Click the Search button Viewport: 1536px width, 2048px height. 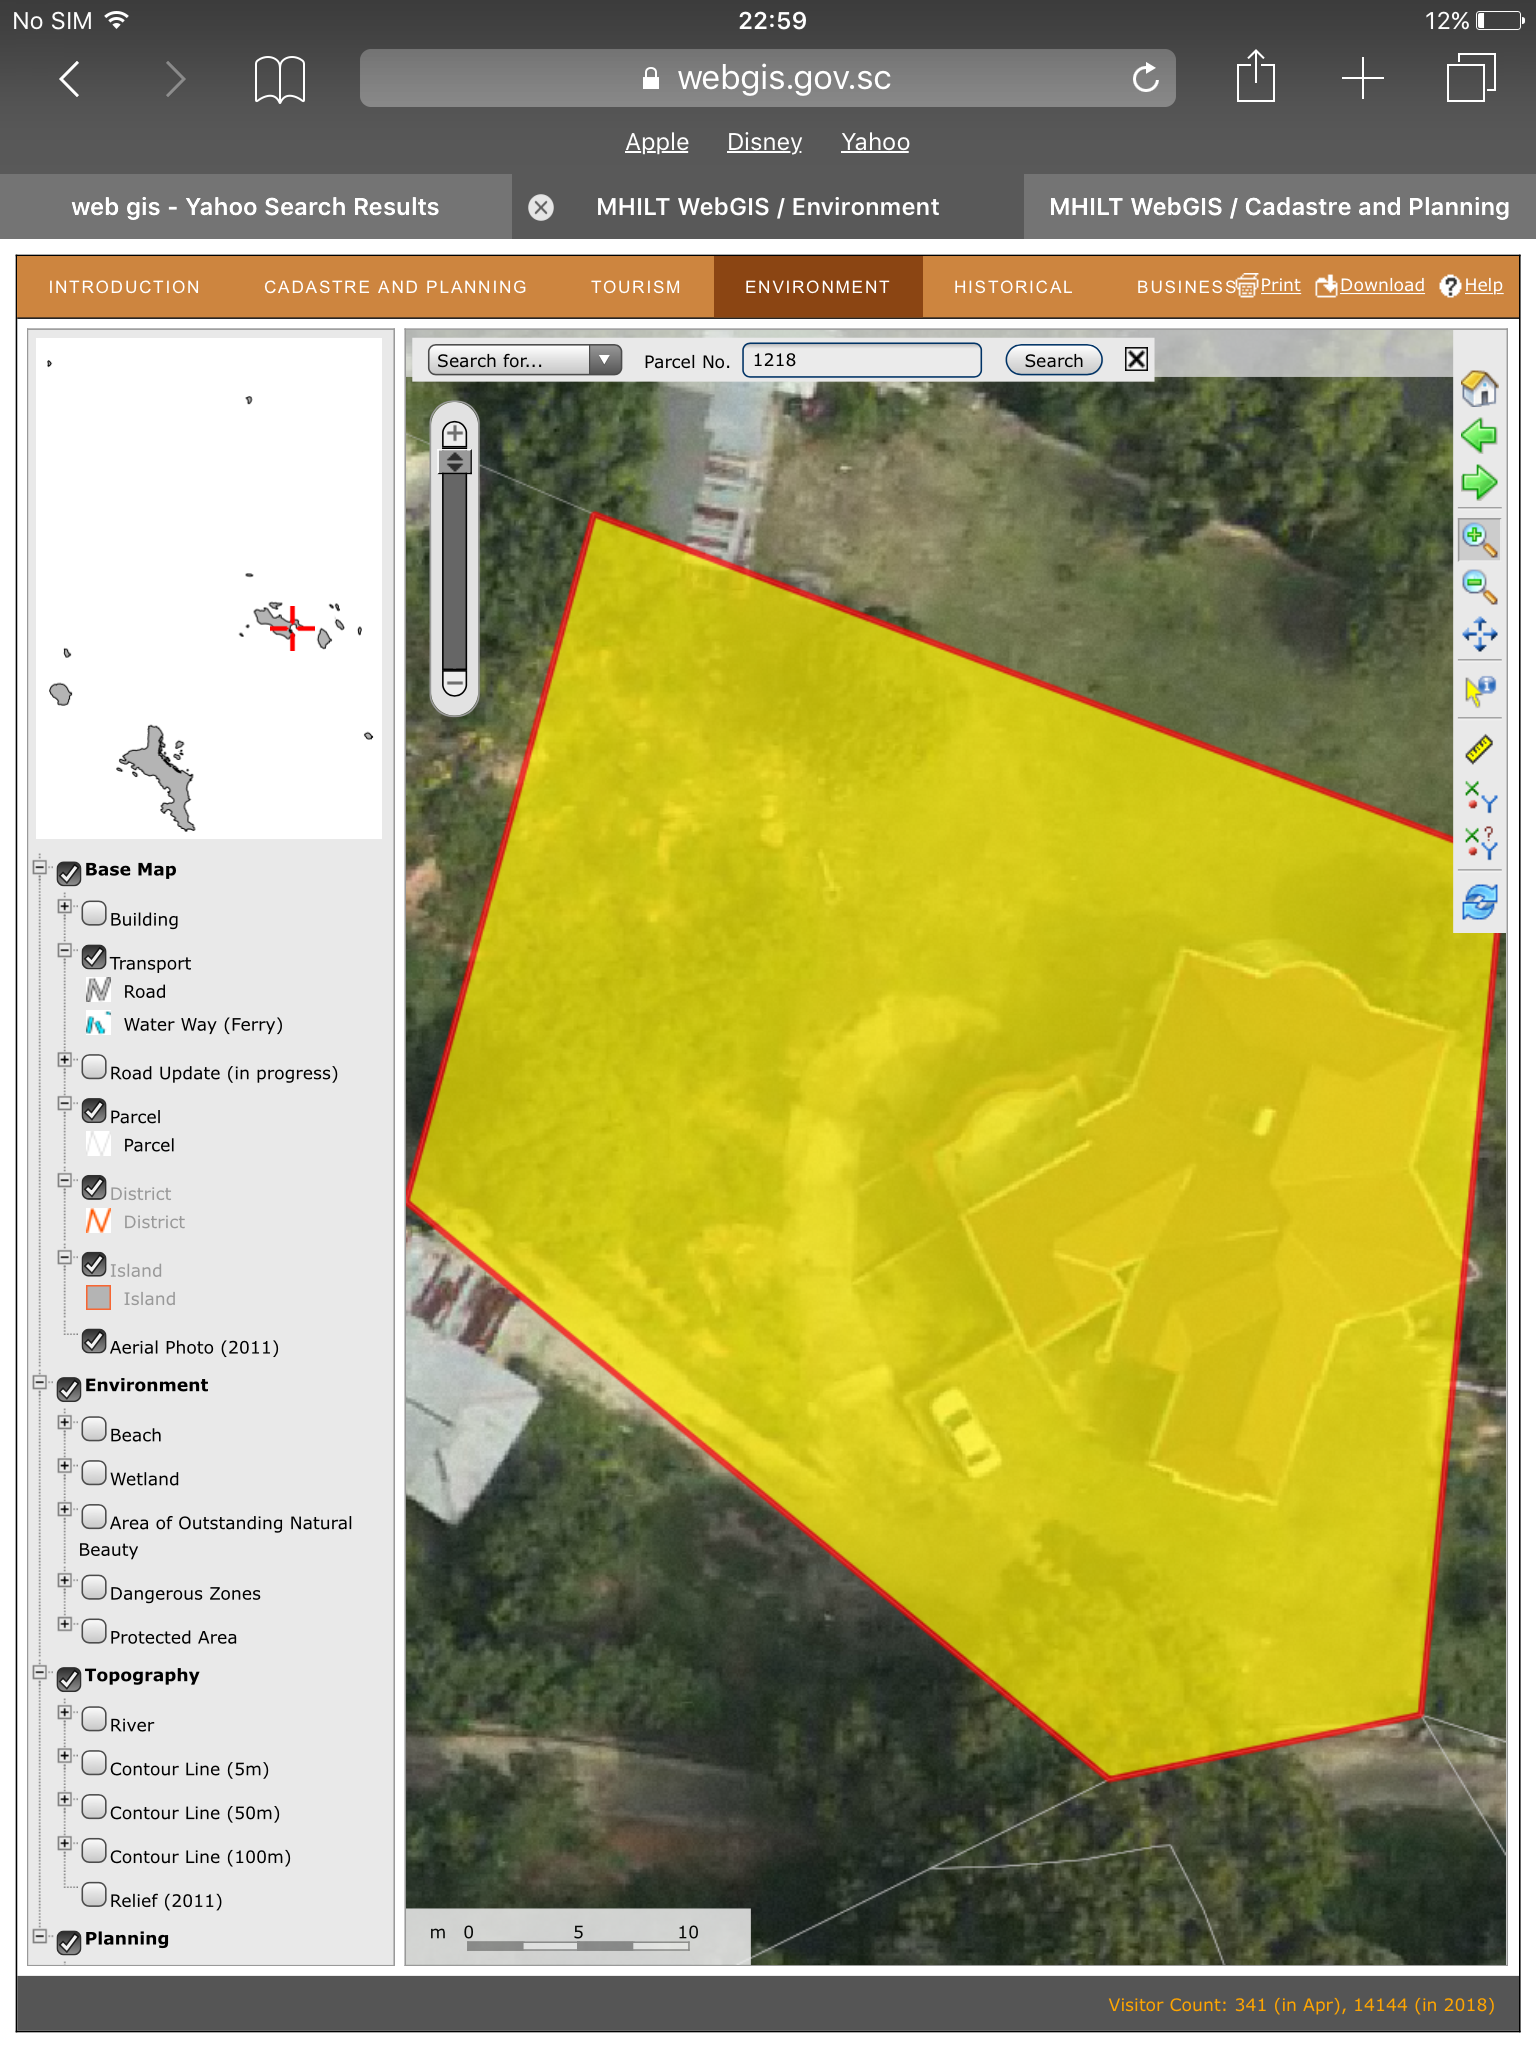point(1053,360)
